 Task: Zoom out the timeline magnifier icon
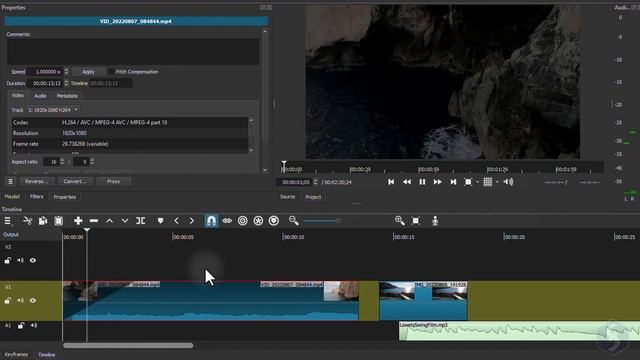(x=293, y=221)
